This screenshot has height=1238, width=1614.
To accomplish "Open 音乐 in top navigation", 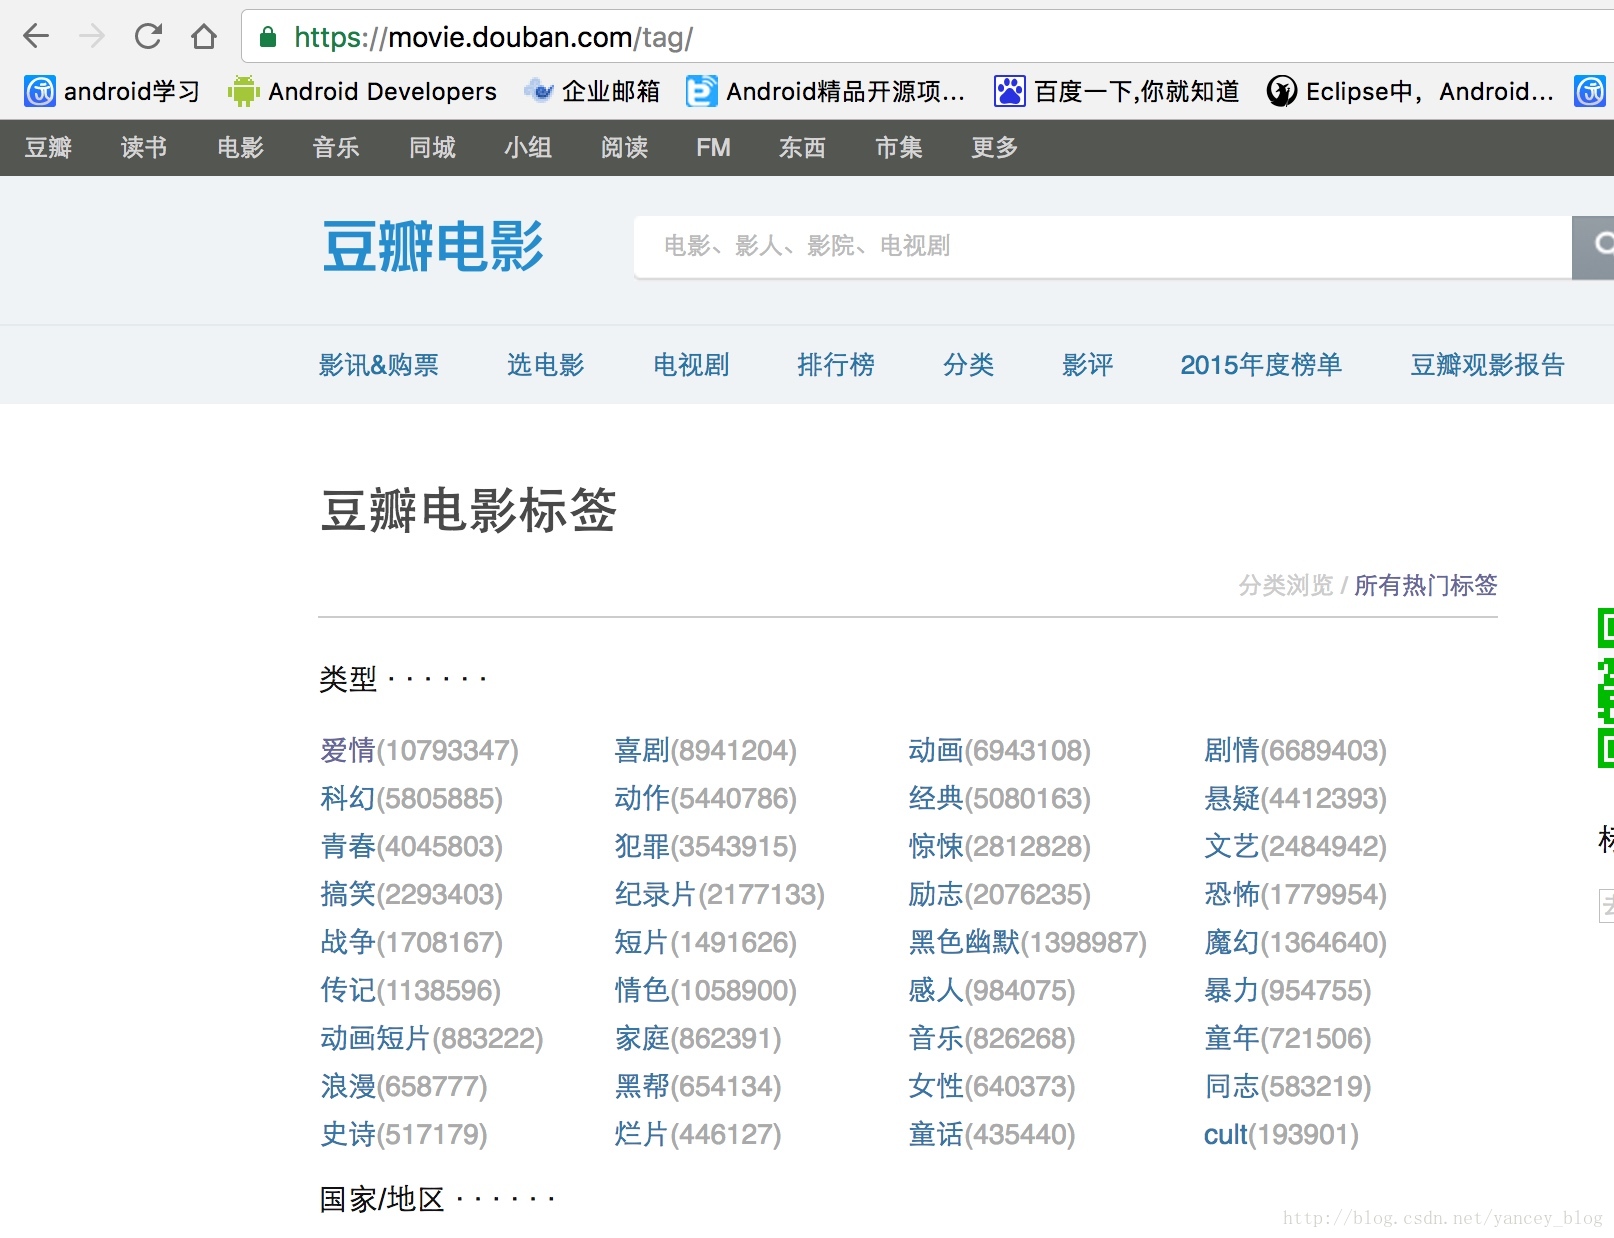I will [x=336, y=148].
